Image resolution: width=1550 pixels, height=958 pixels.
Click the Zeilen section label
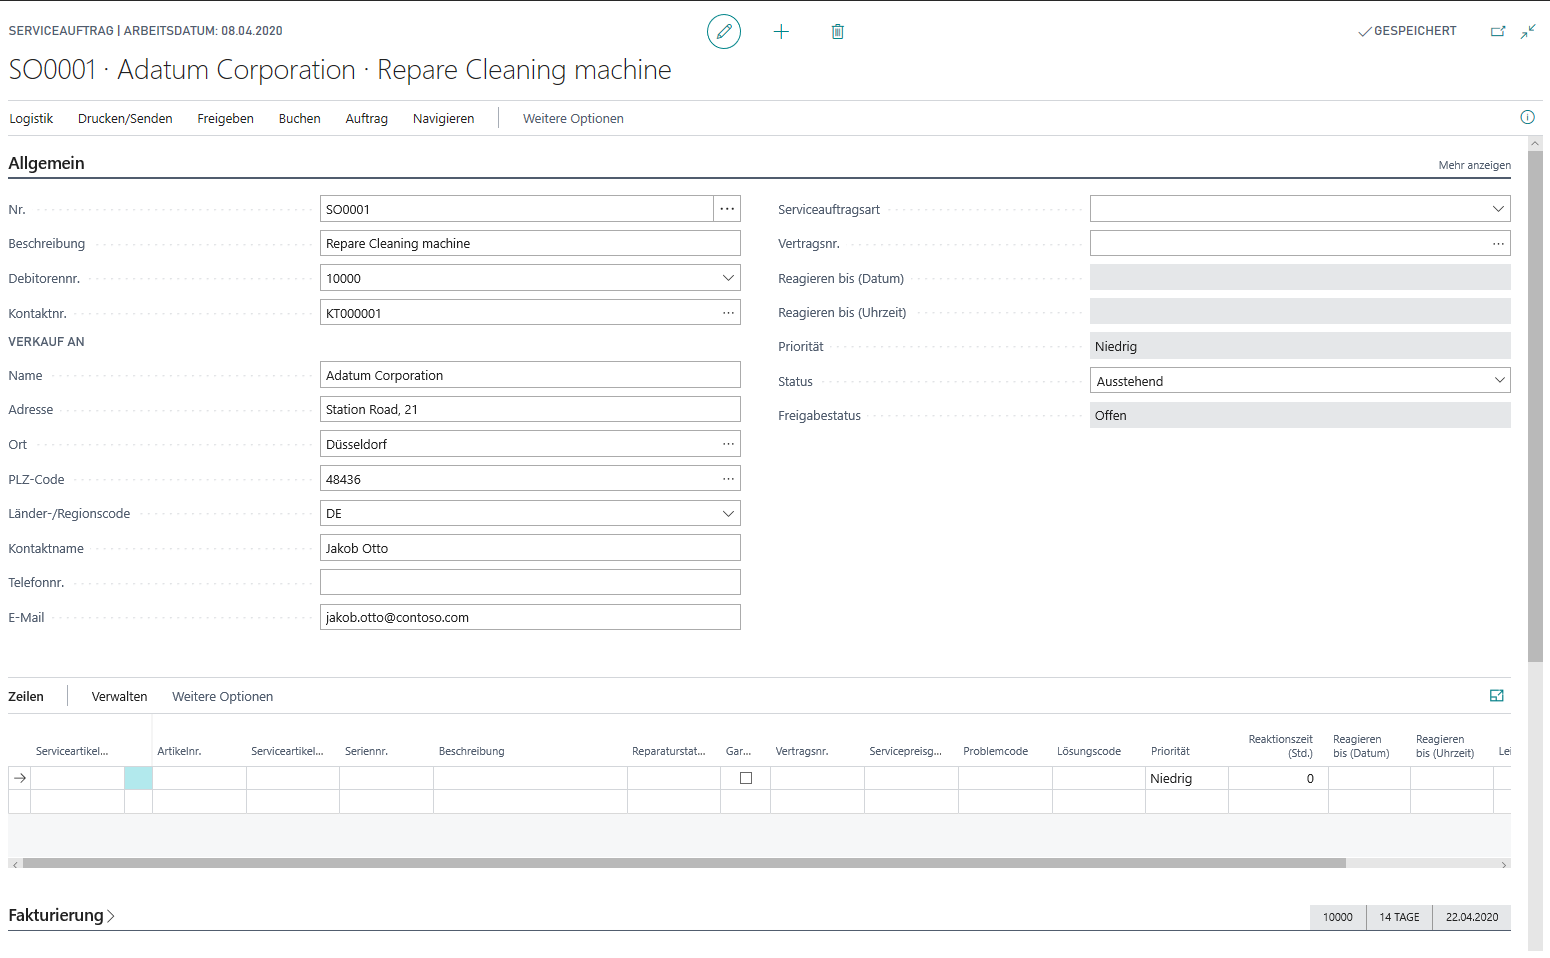[26, 696]
